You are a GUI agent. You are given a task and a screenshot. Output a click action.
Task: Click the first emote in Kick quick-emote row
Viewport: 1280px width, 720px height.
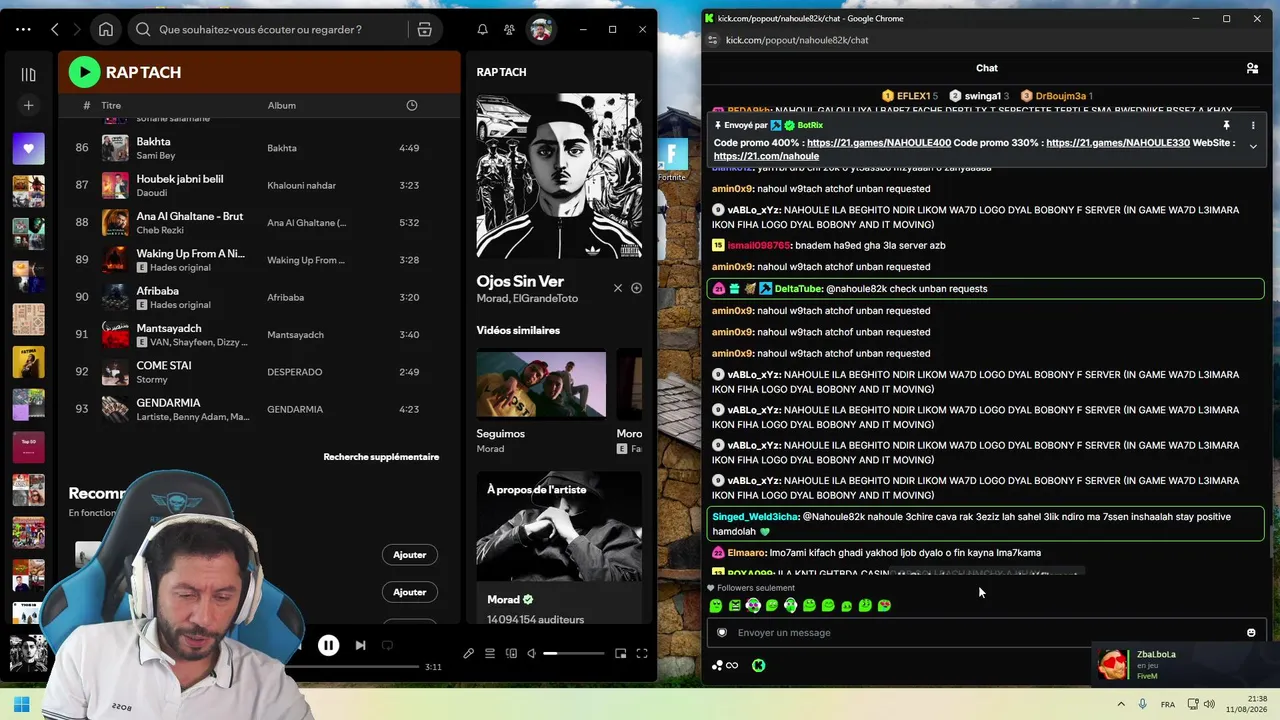716,605
